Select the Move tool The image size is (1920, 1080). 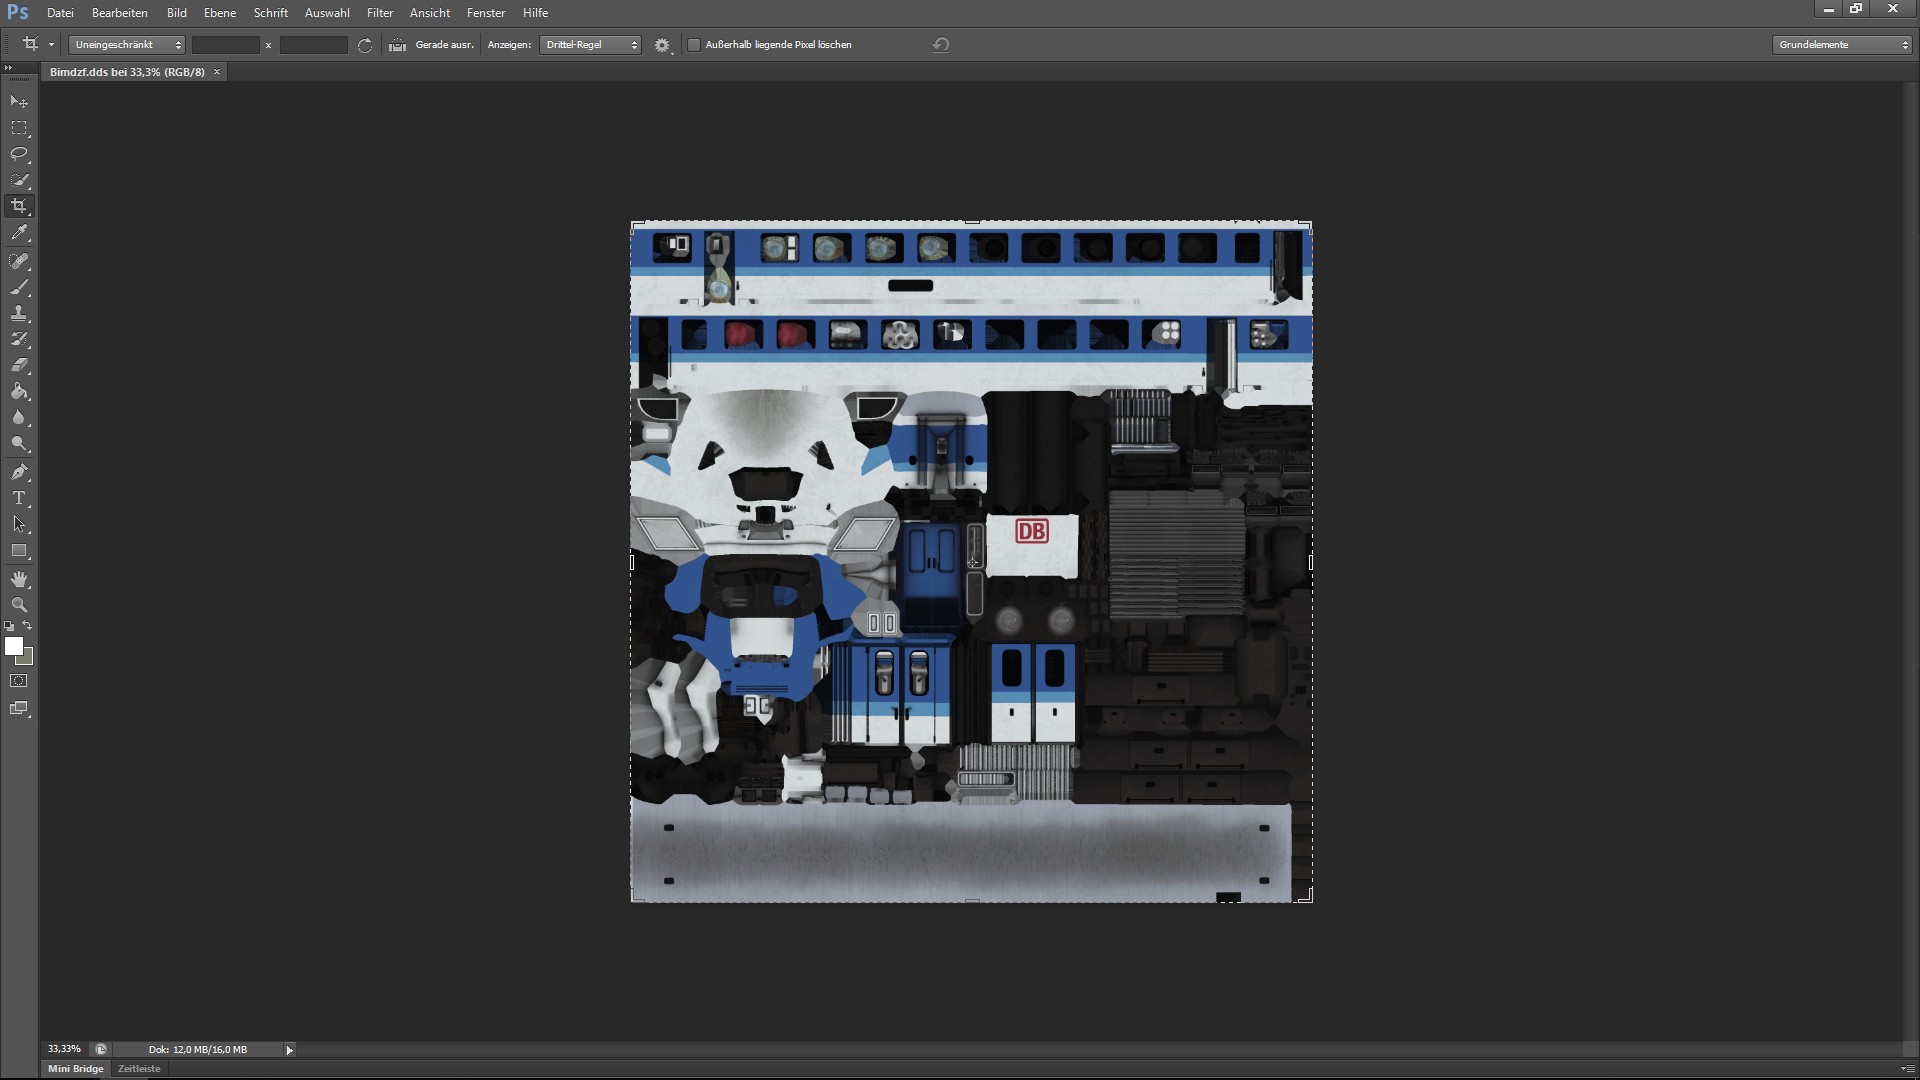19,102
